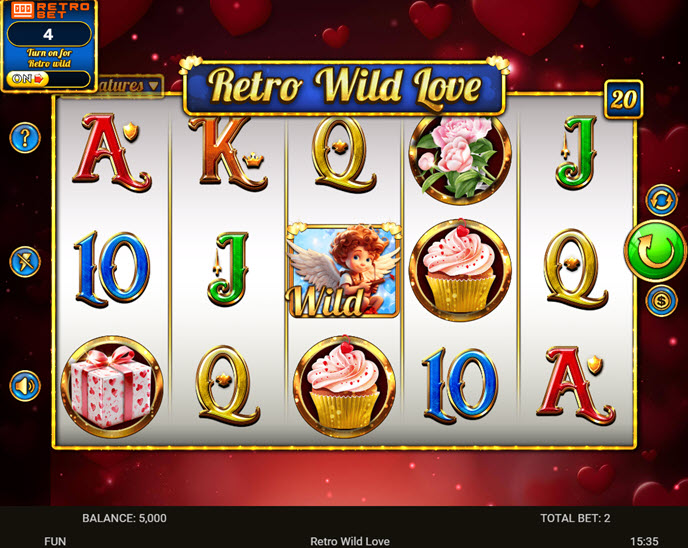Click the cupcake on fourth reel
Screen dimensions: 688x548
[x=460, y=271]
